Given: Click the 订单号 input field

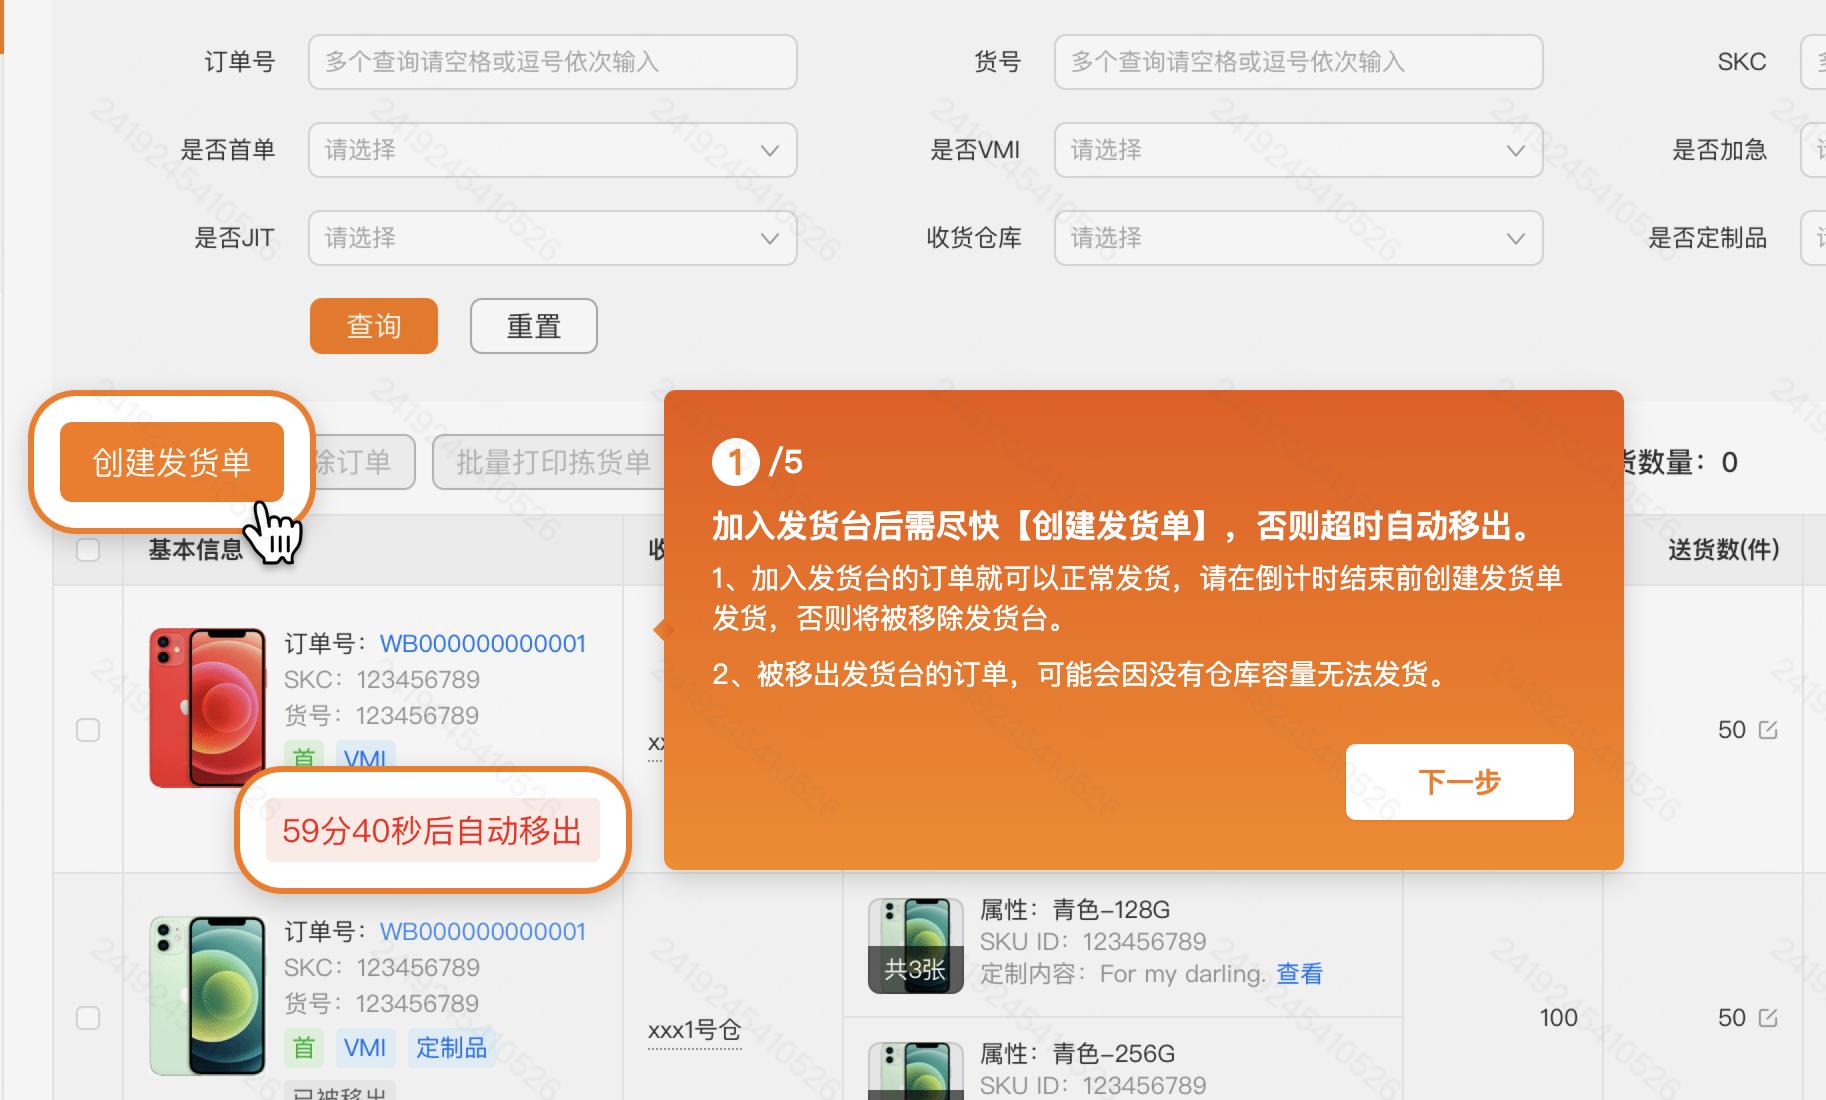Looking at the screenshot, I should point(552,61).
